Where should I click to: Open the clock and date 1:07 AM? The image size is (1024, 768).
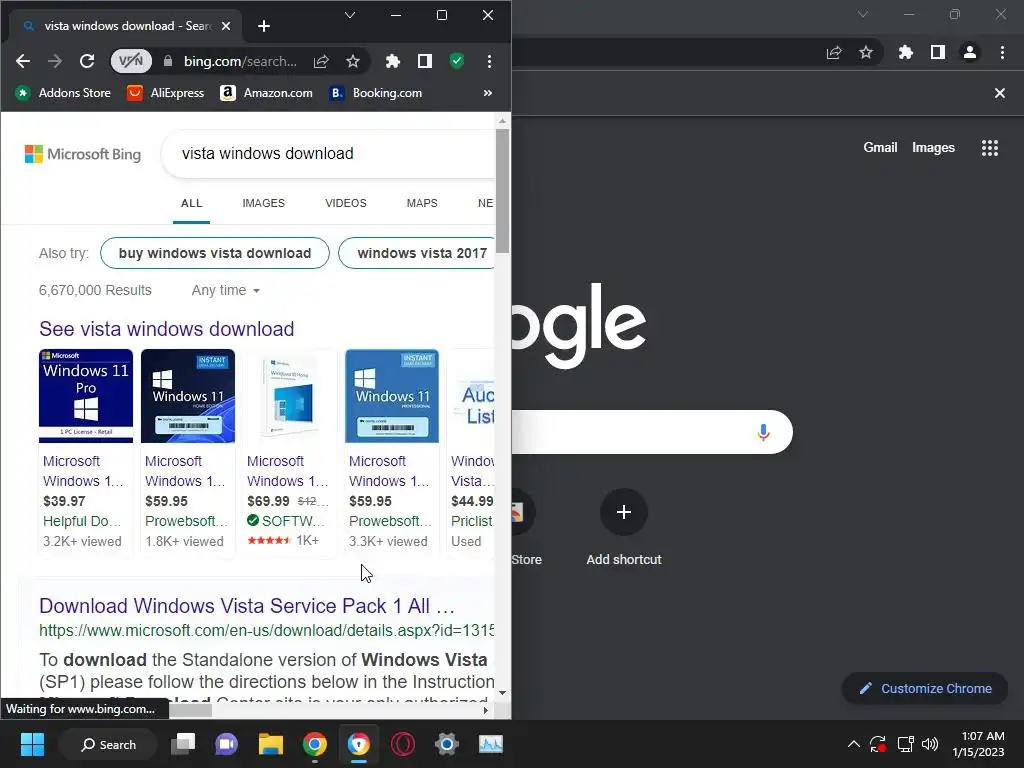978,744
